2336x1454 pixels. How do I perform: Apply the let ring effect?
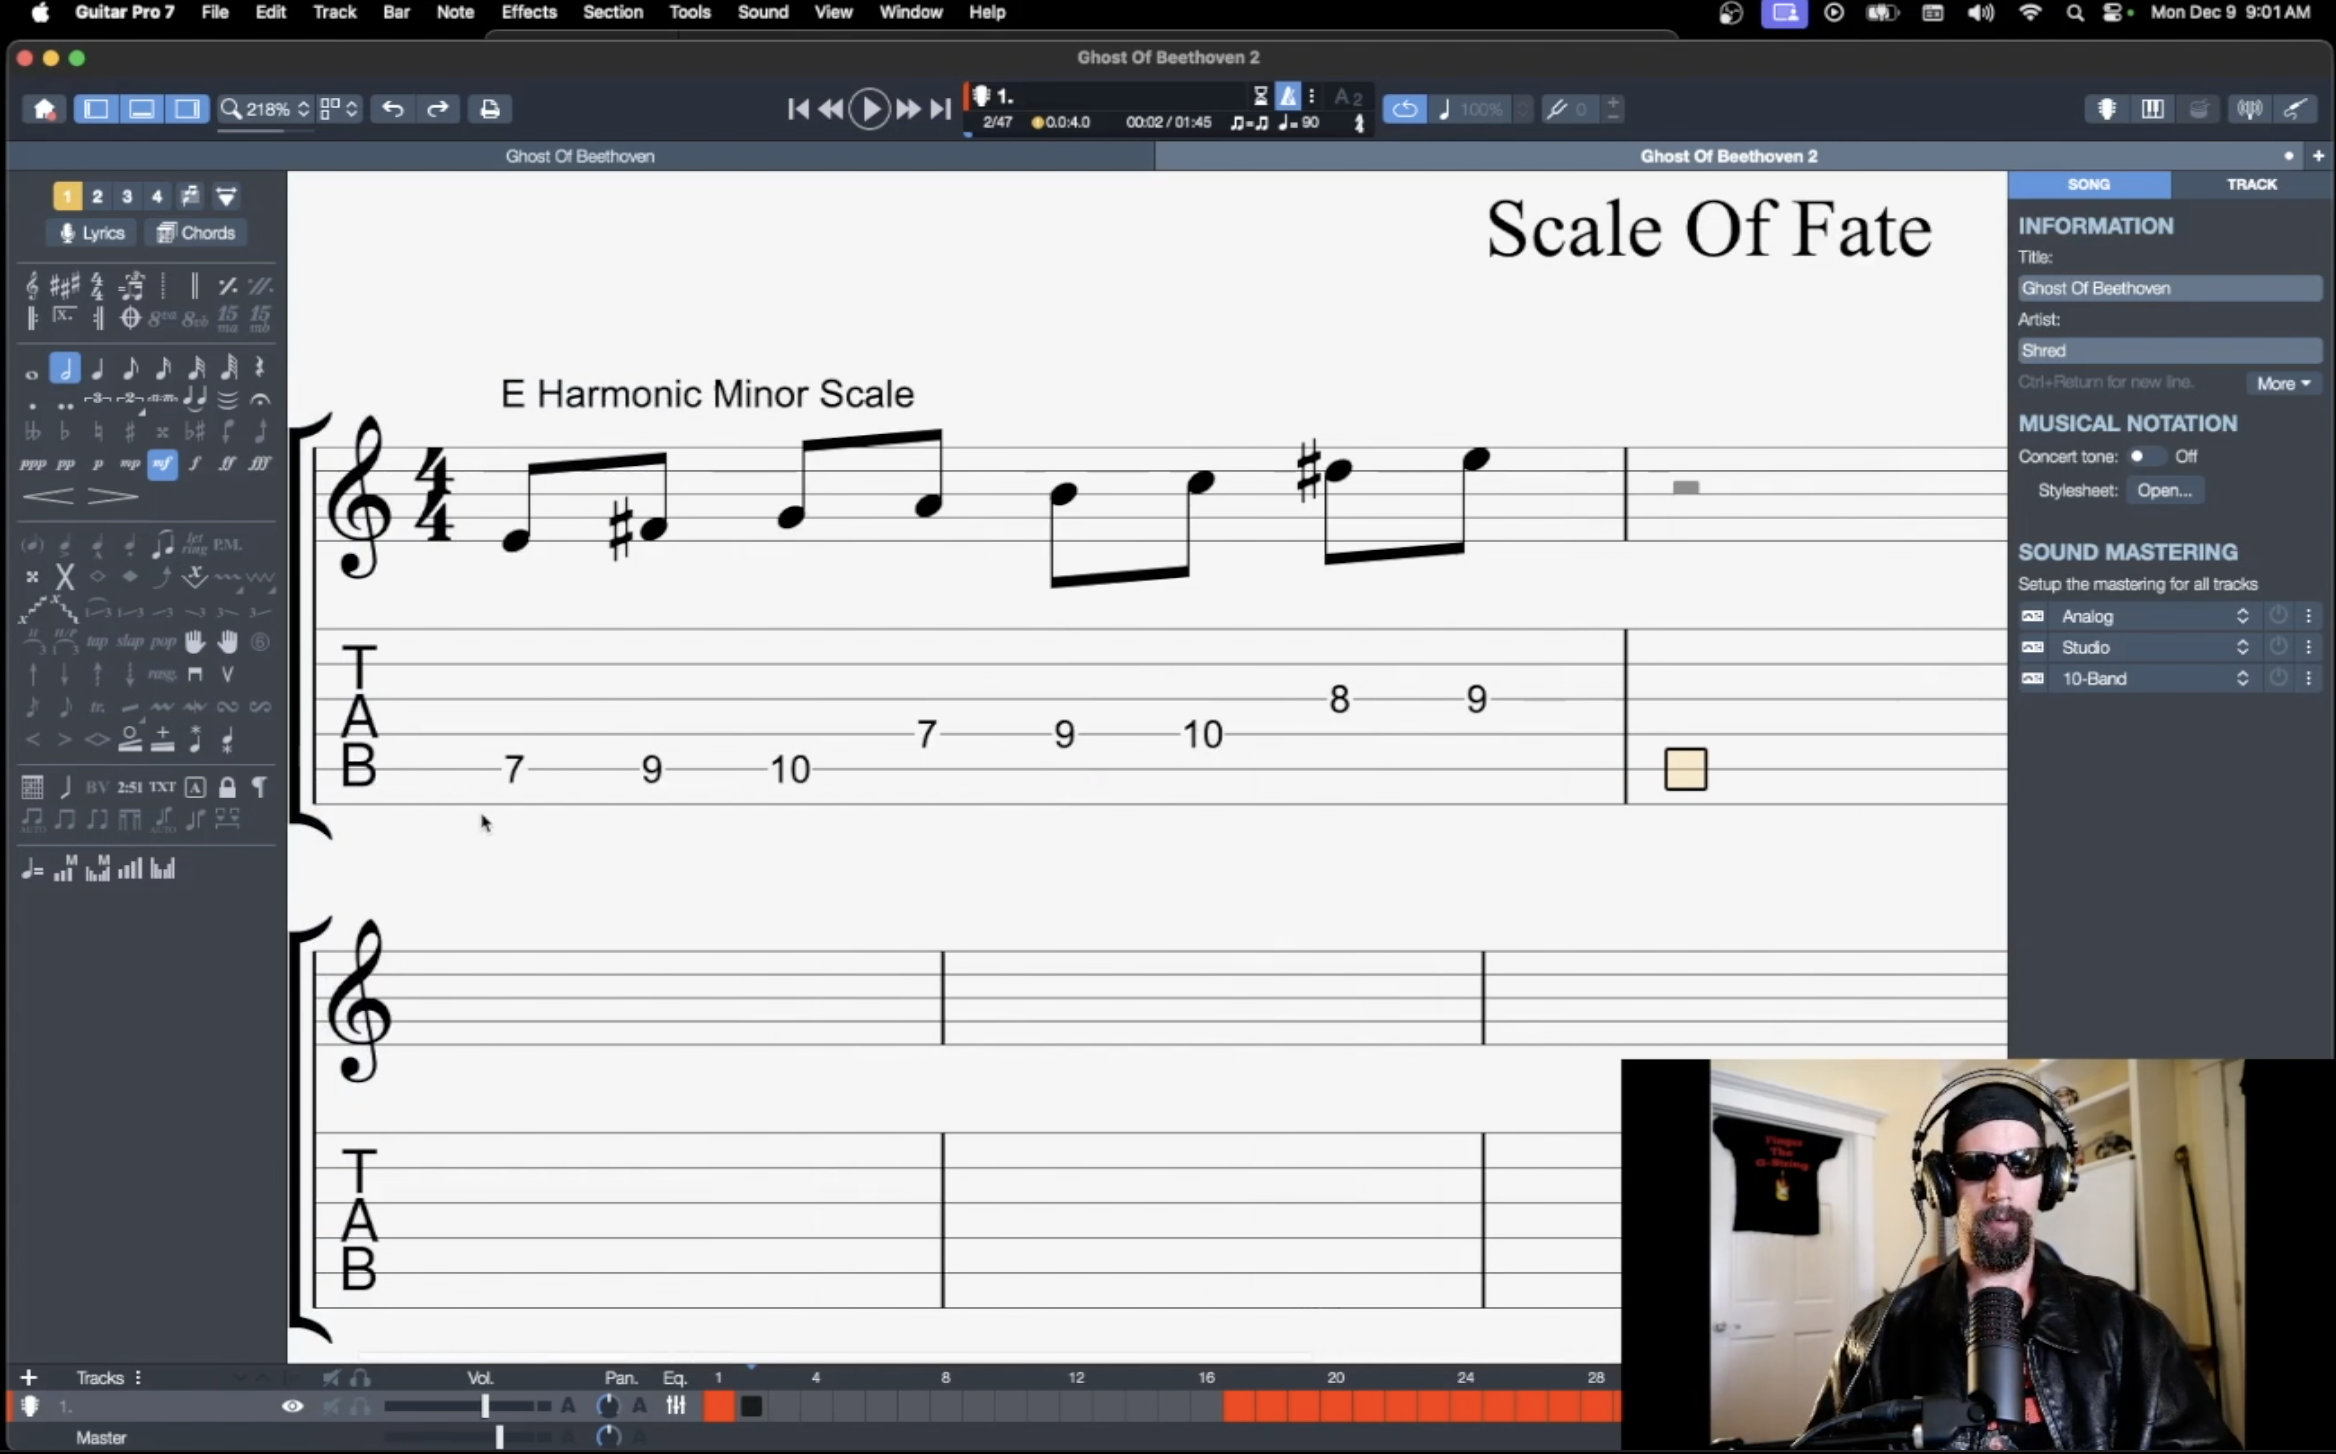point(195,545)
